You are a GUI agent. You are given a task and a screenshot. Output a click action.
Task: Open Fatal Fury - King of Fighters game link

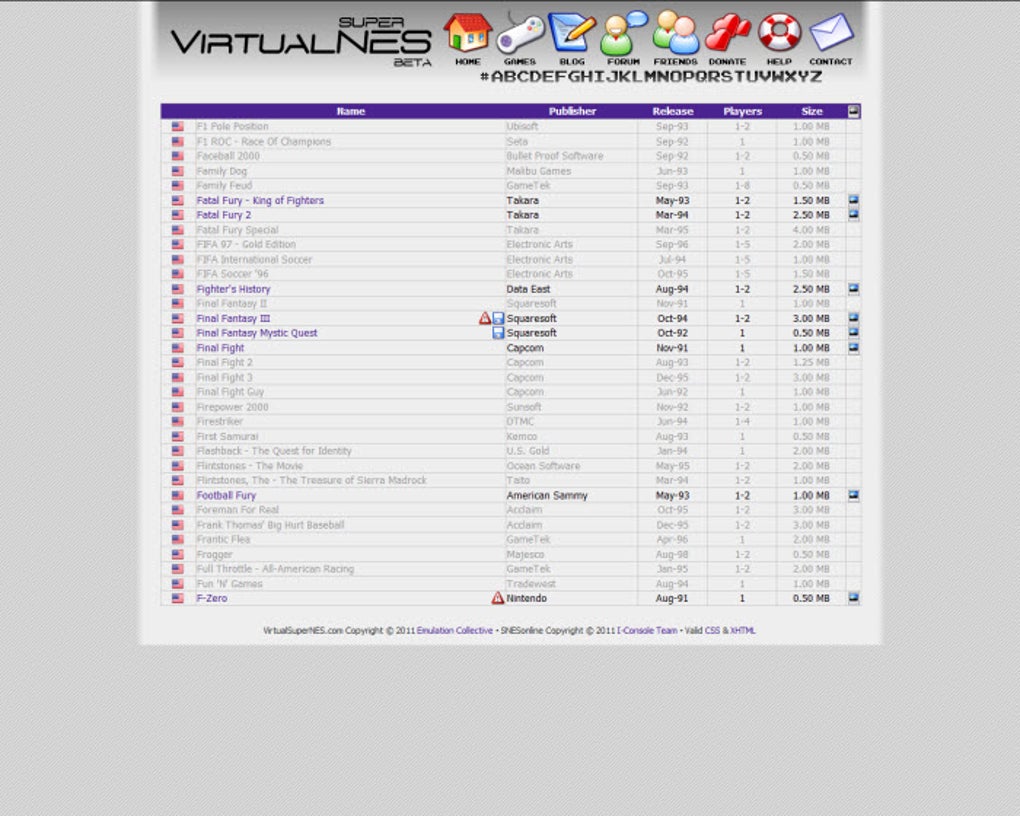[260, 200]
